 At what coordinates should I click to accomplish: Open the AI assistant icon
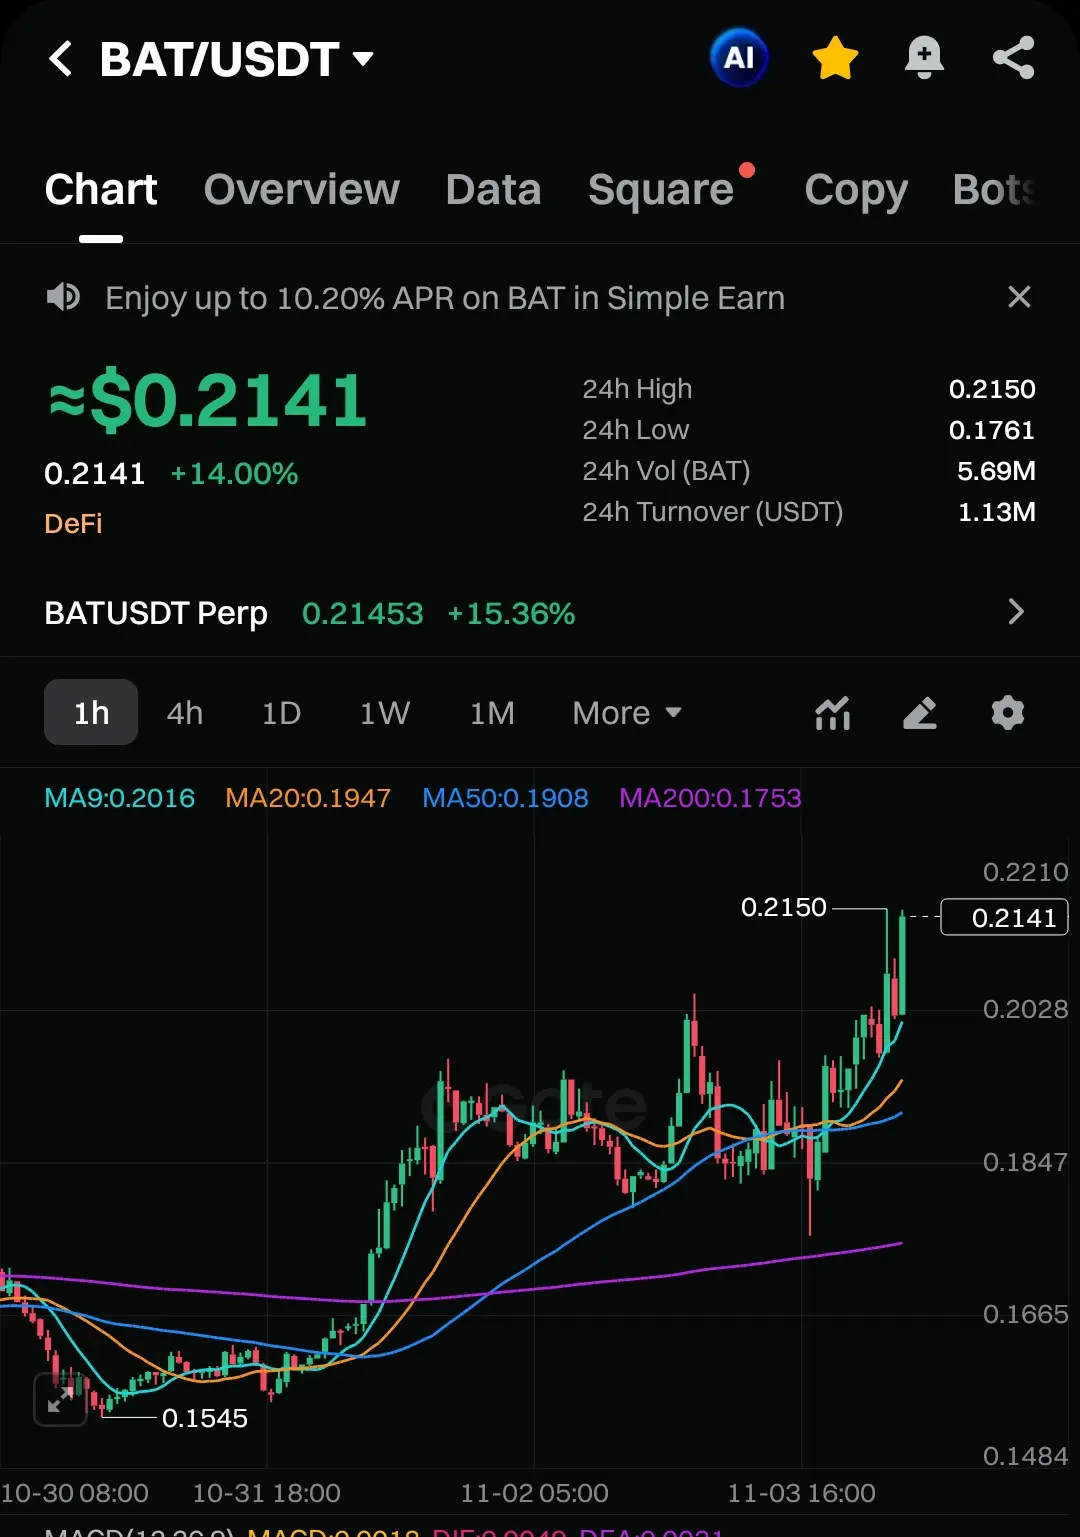coord(739,58)
